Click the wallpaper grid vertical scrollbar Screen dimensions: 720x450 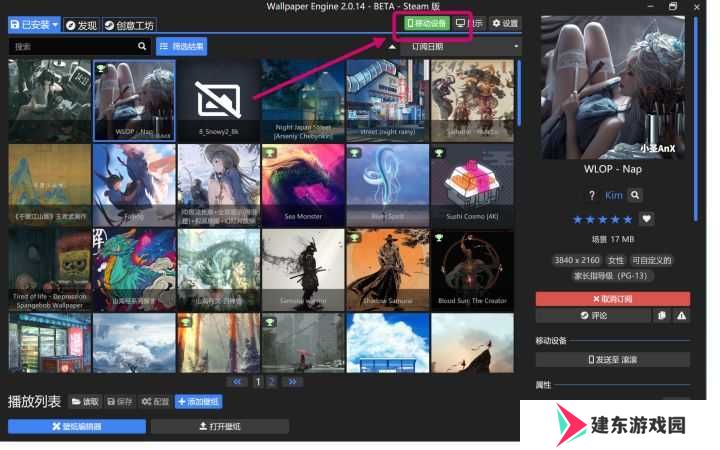tap(519, 93)
